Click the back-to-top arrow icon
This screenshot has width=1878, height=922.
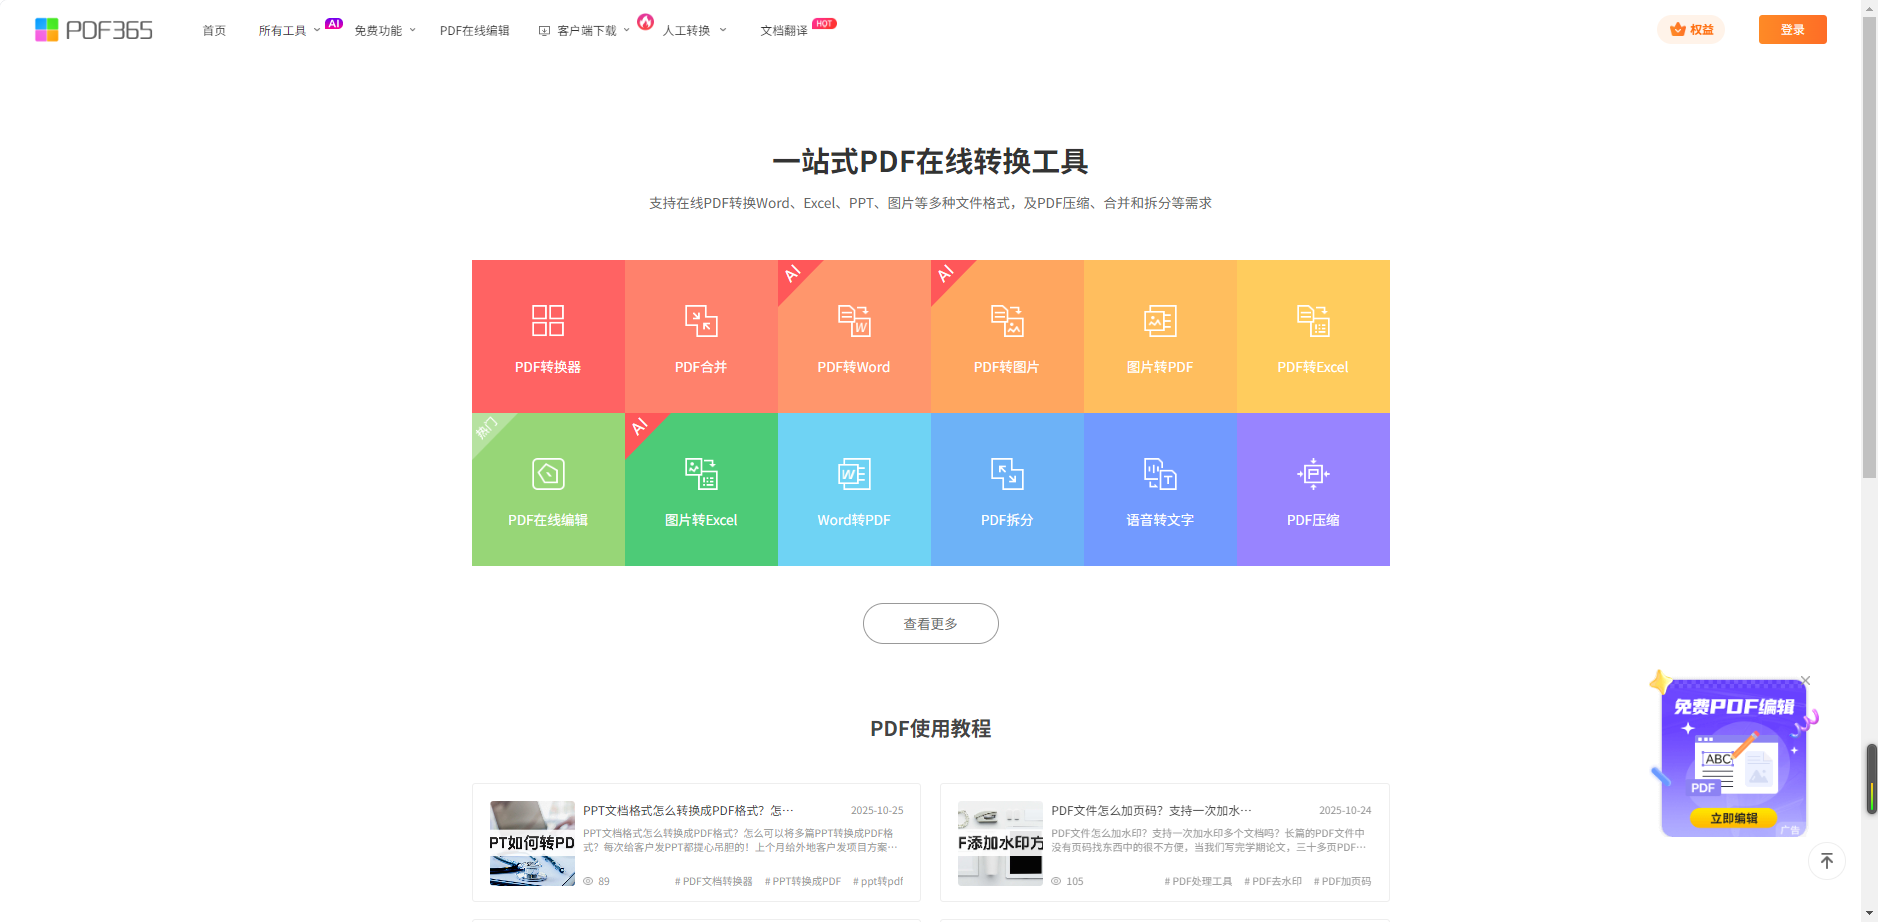click(1826, 861)
